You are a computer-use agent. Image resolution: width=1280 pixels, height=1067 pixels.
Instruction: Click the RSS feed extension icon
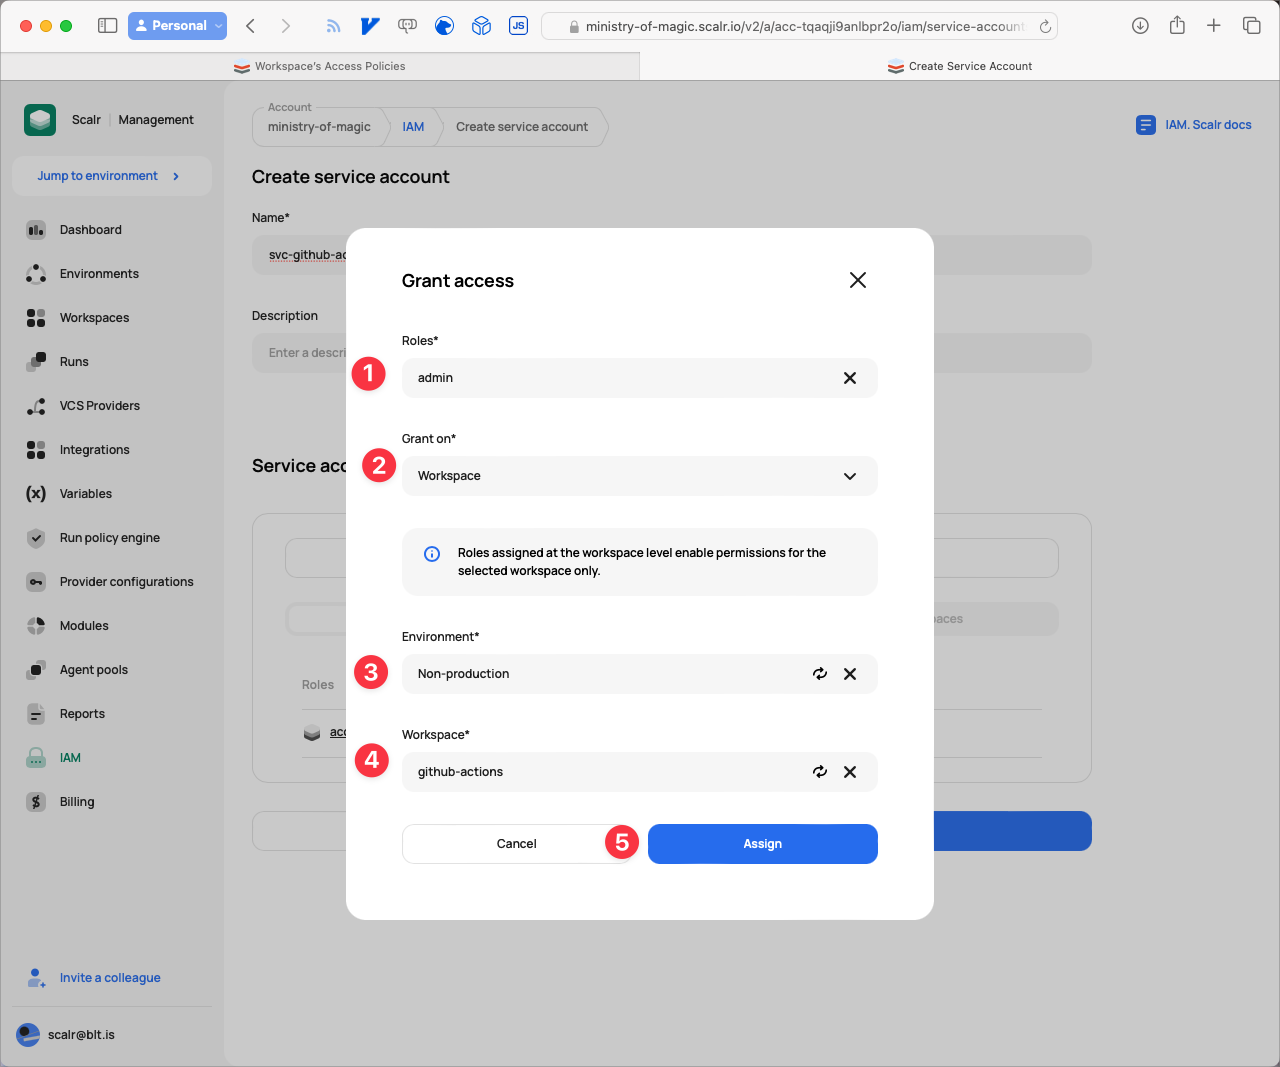tap(333, 26)
